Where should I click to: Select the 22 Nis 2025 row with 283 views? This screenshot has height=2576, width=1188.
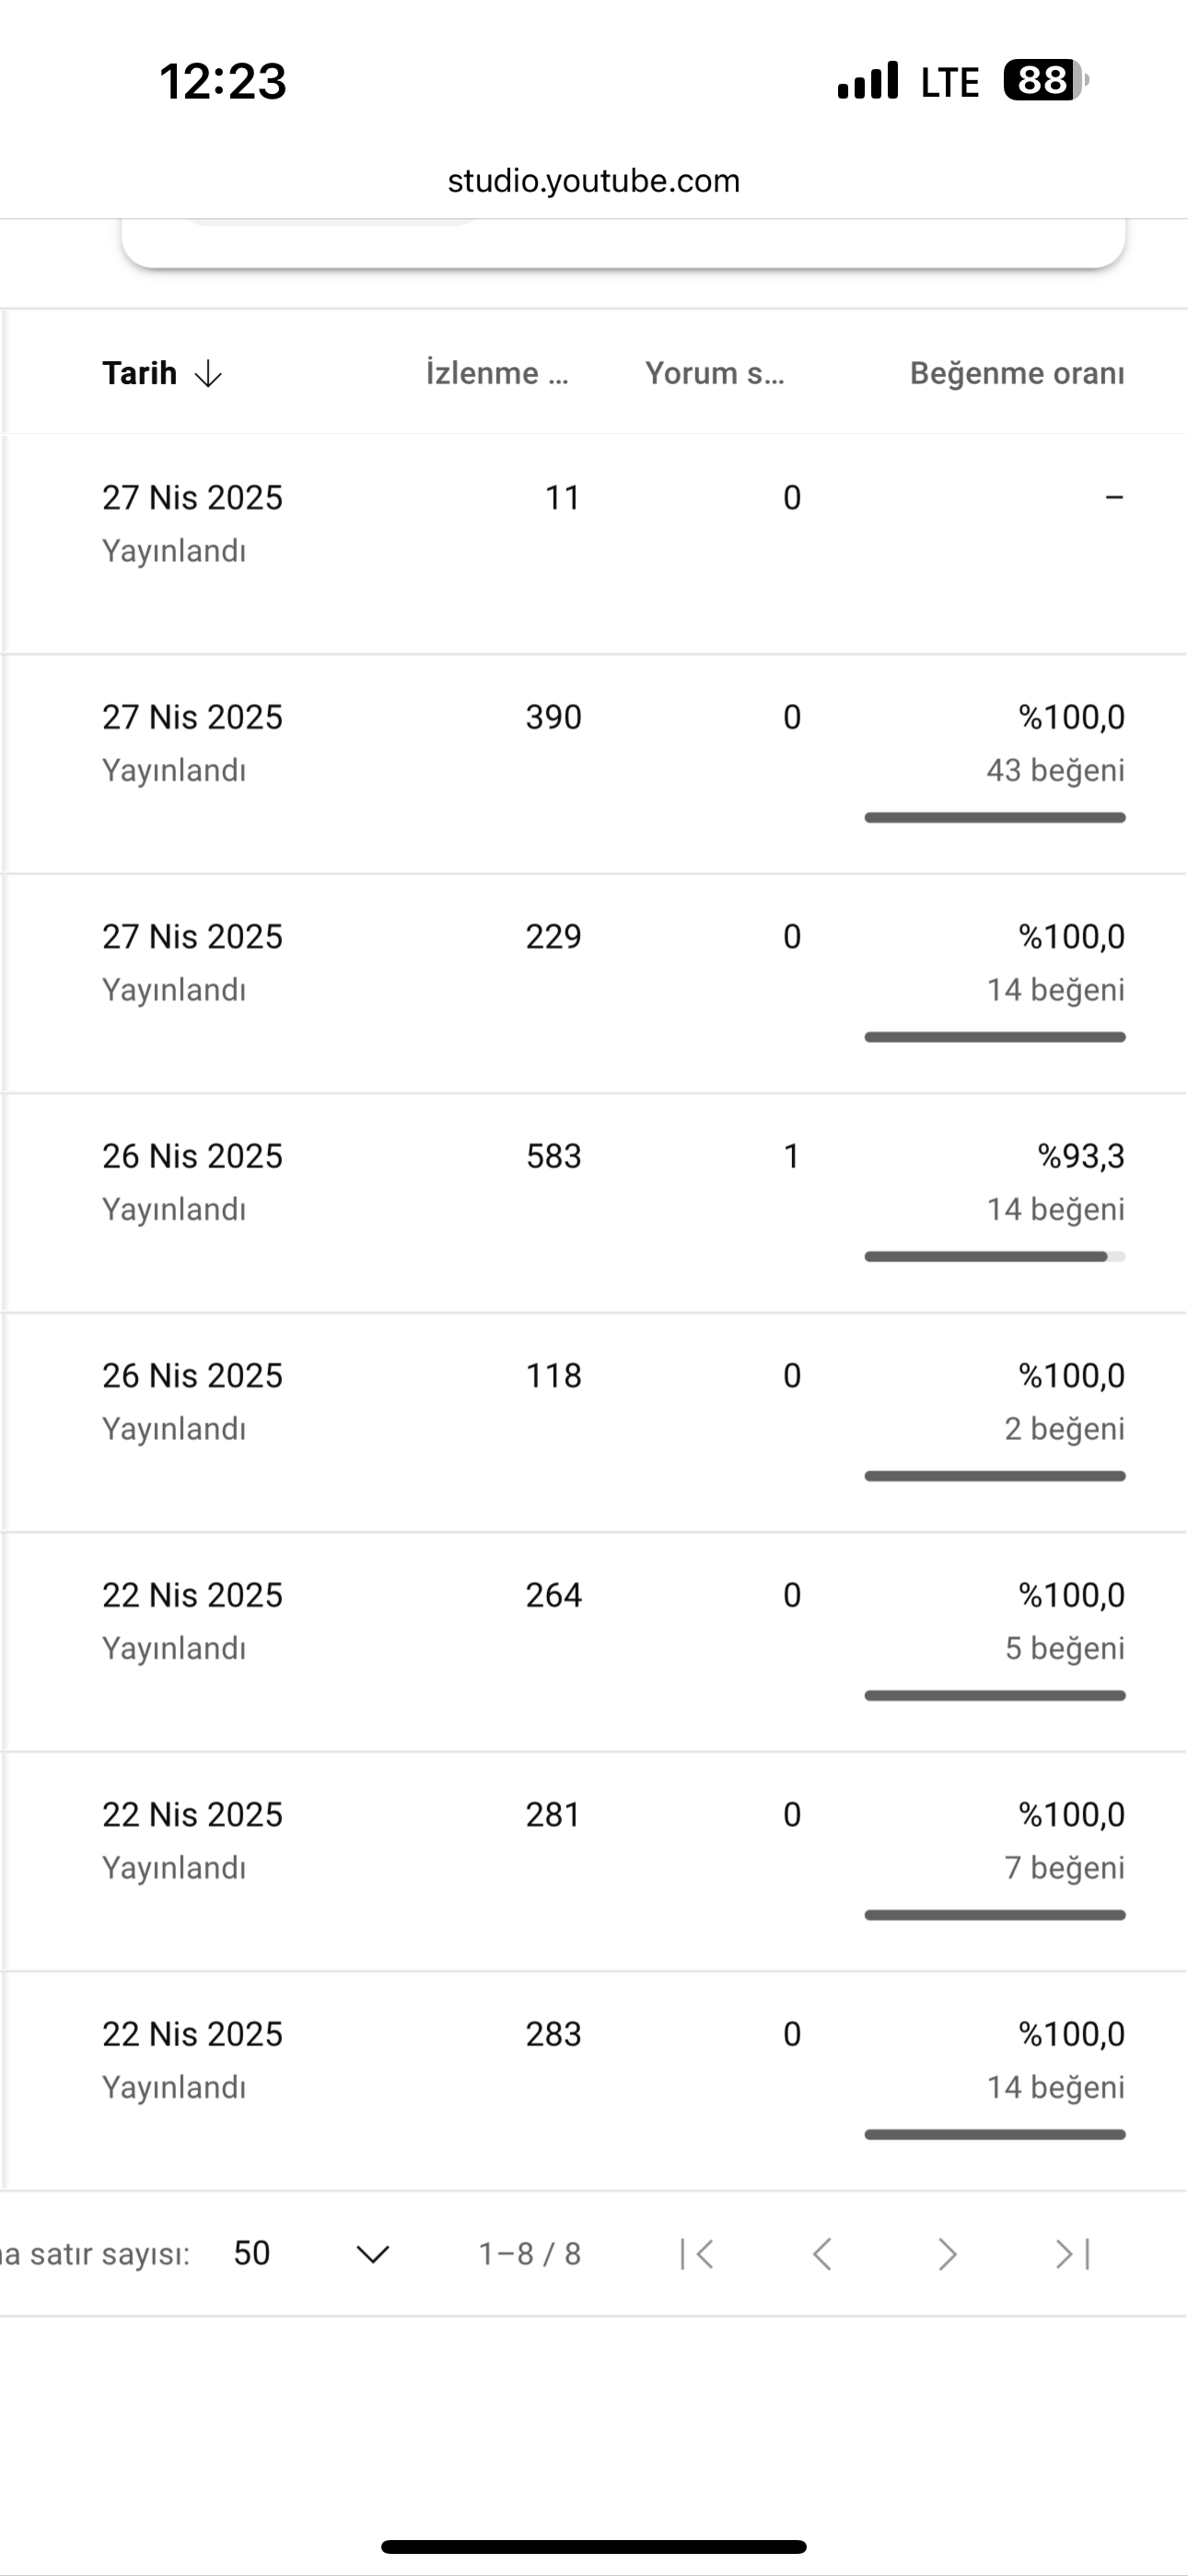coord(594,2081)
